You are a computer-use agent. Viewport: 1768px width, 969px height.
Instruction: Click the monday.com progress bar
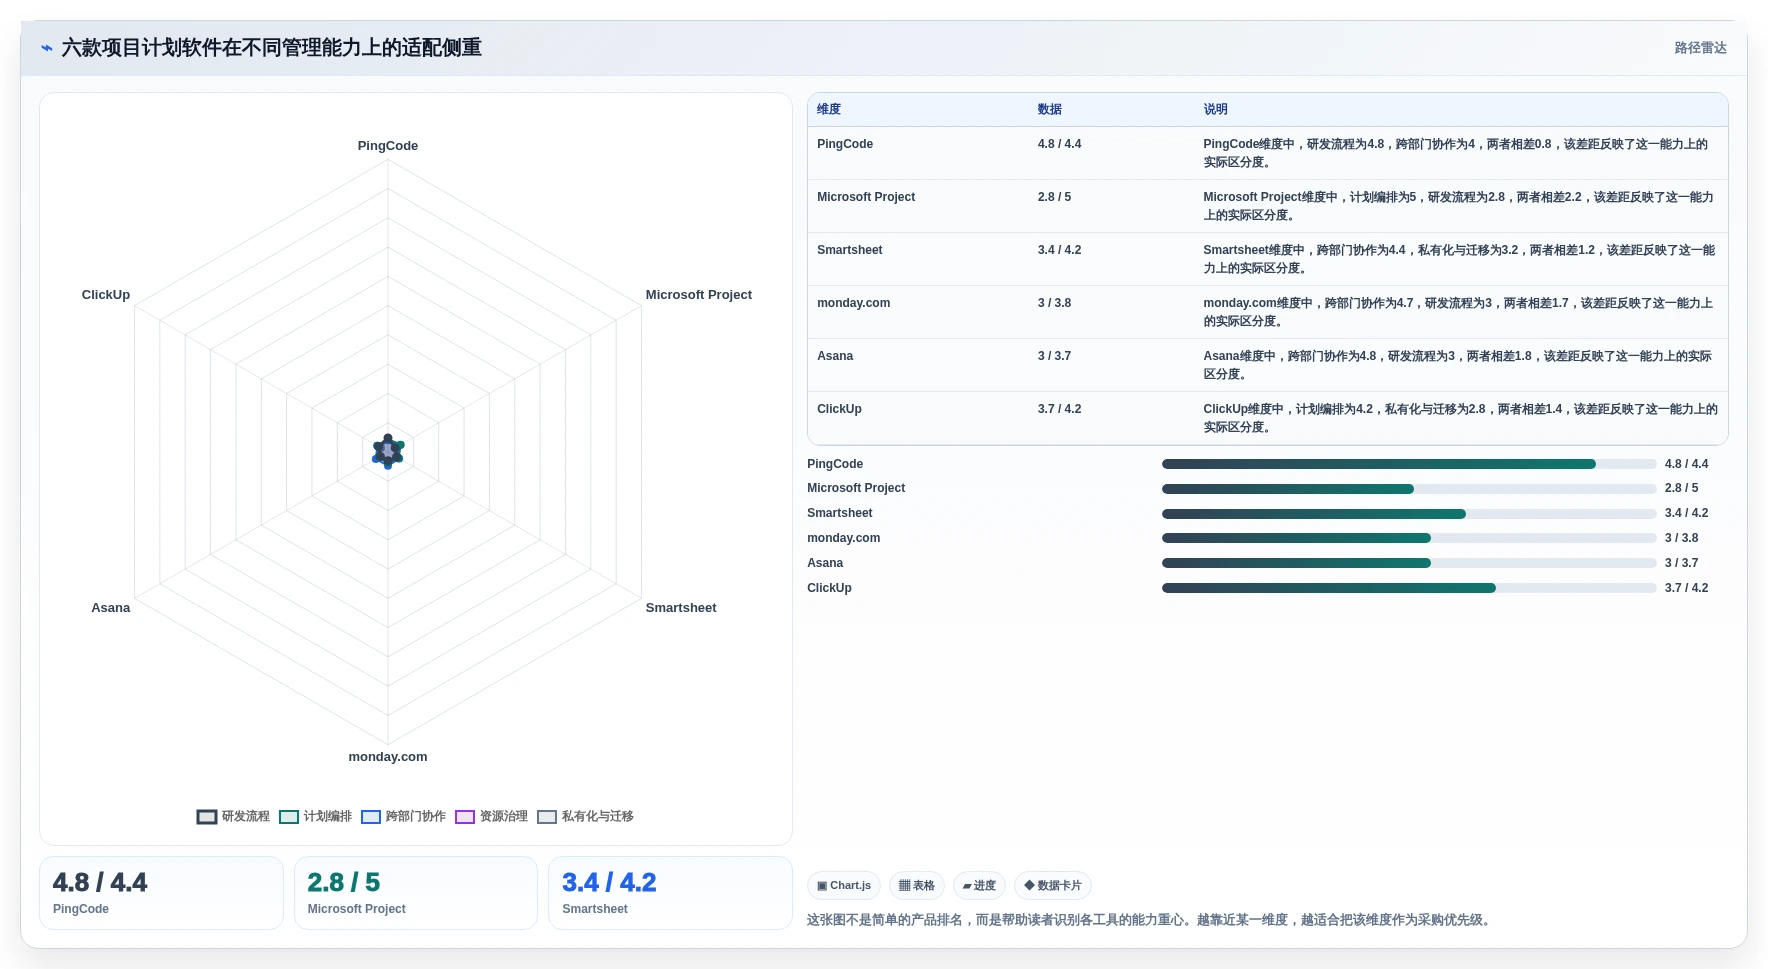(x=1409, y=538)
